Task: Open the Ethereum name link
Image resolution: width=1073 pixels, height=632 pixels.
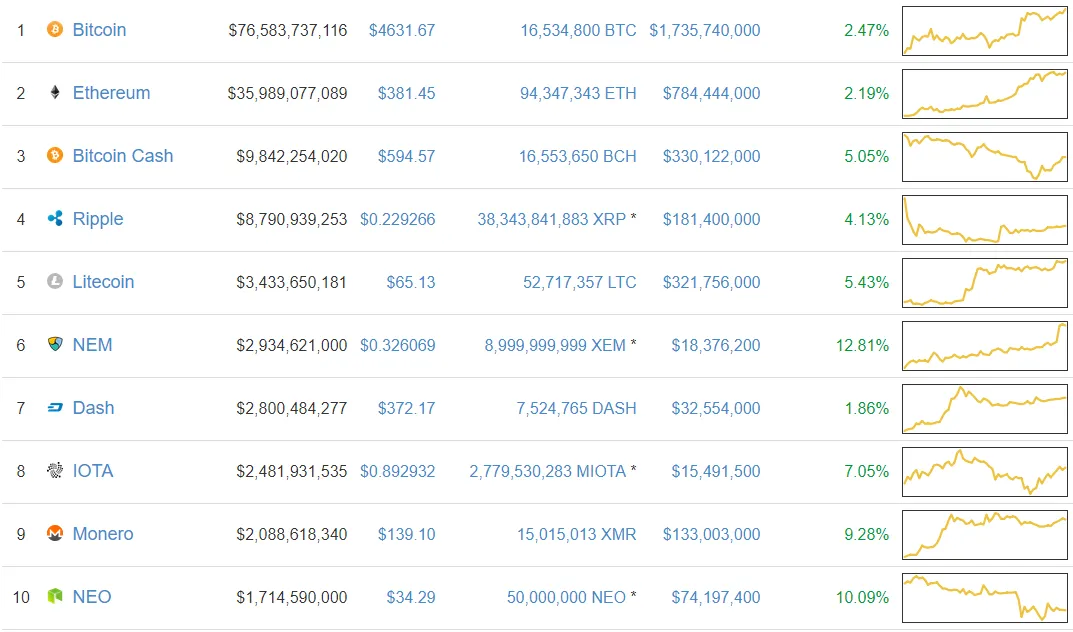Action: (112, 93)
